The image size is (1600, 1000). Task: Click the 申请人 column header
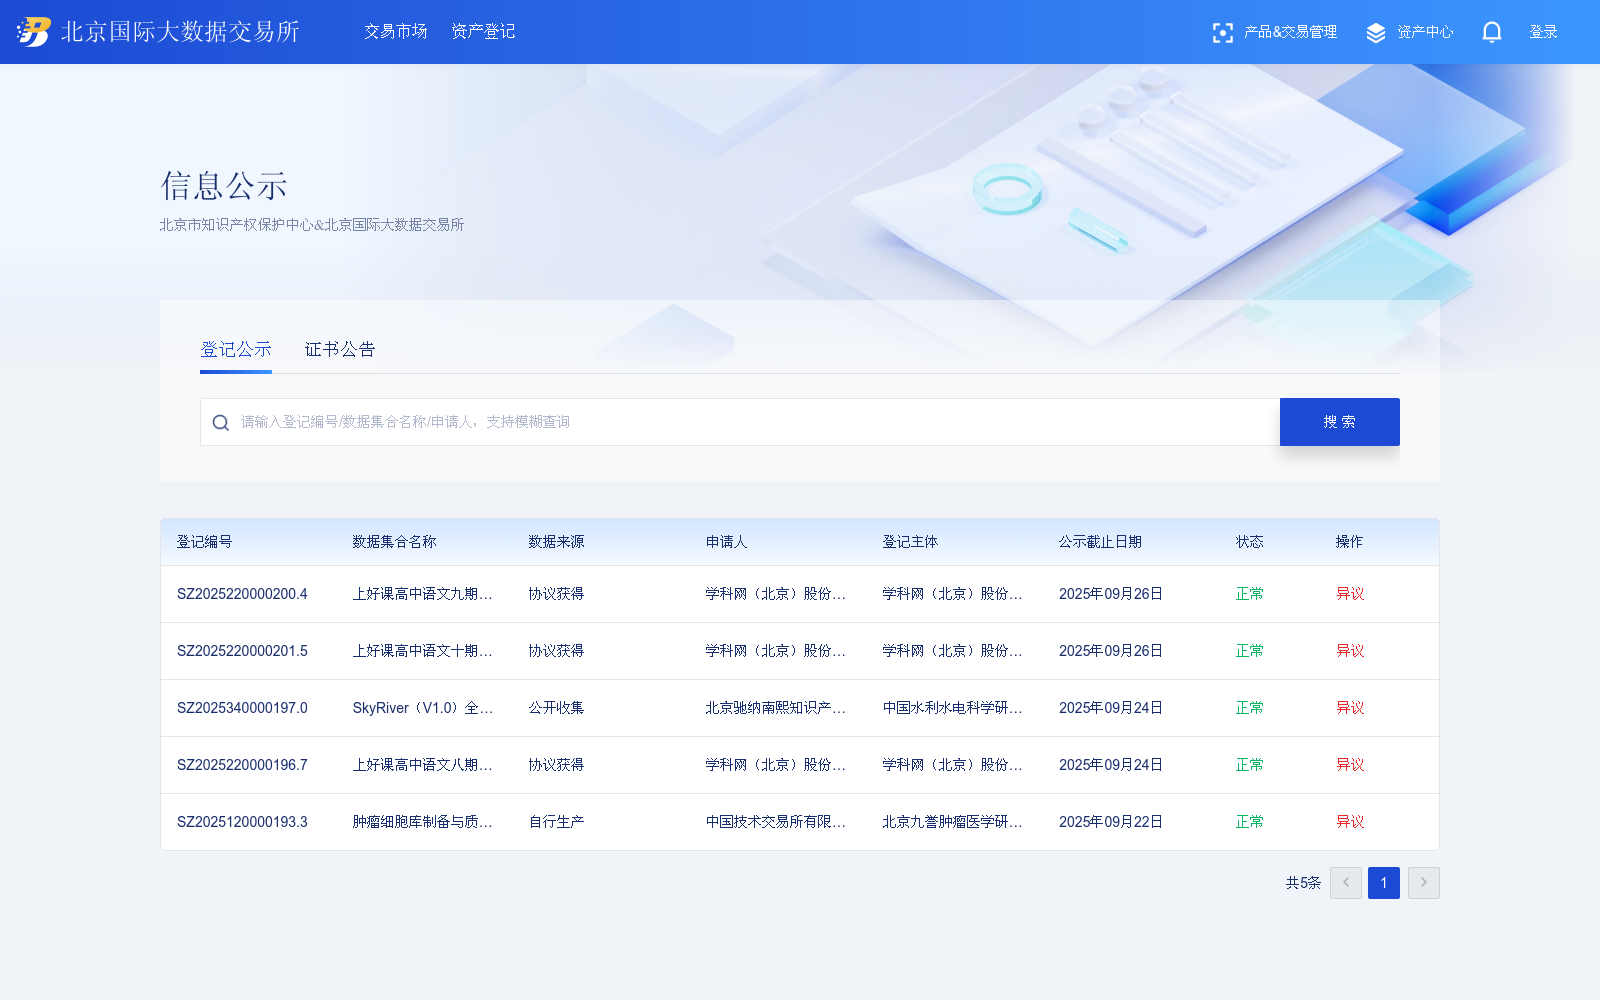tap(726, 542)
